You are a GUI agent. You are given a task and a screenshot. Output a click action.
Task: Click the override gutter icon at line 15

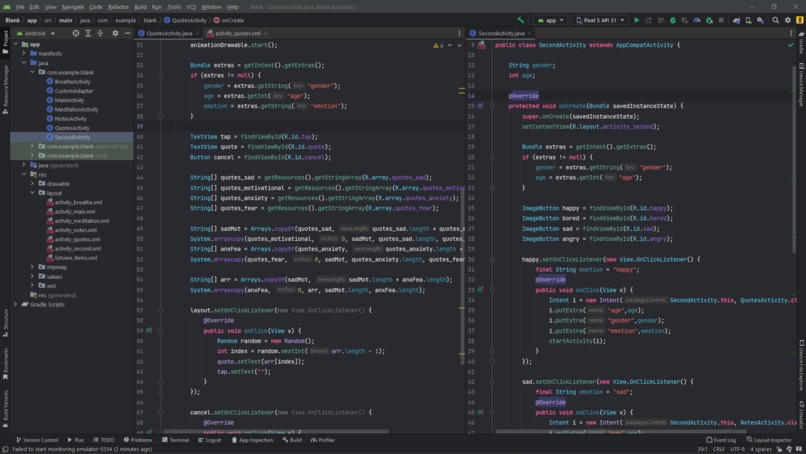click(x=480, y=106)
